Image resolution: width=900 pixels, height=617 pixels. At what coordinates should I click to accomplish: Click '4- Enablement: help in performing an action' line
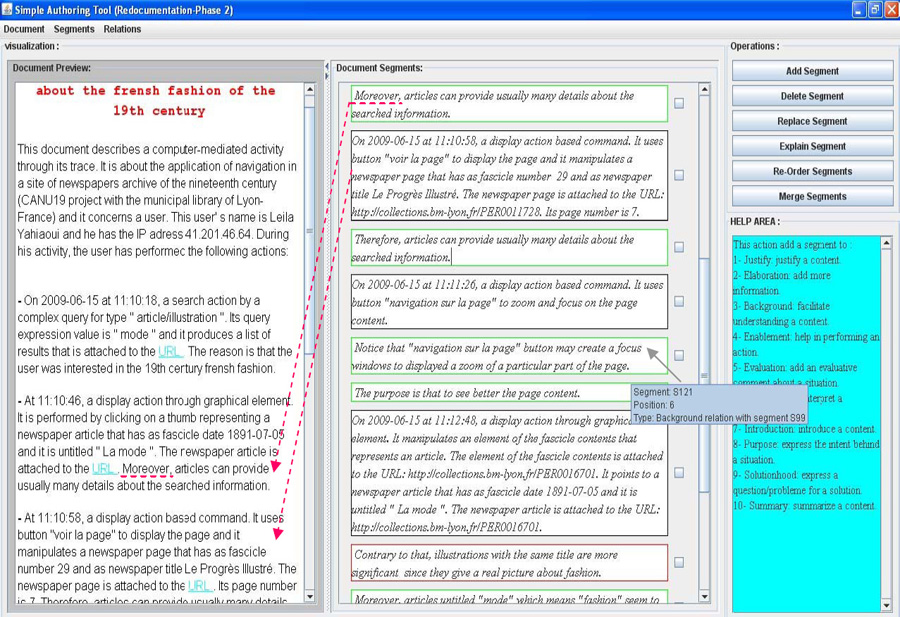[806, 344]
